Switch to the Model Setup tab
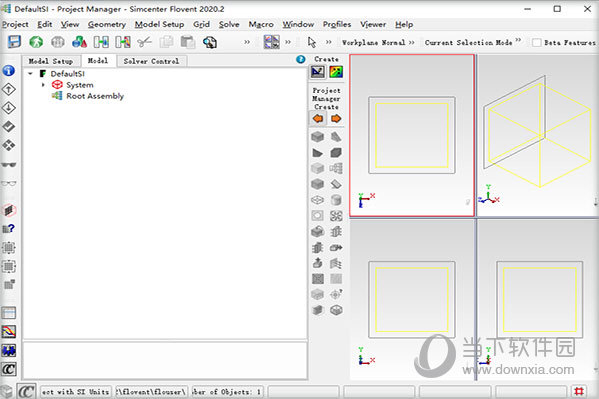The width and height of the screenshot is (599, 399). (x=51, y=61)
